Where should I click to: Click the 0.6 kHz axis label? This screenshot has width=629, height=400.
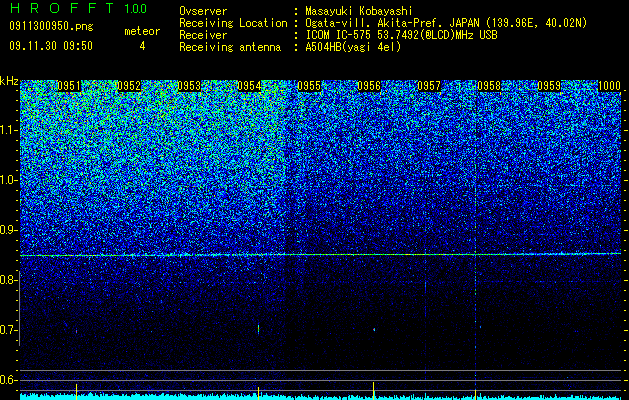(9, 380)
